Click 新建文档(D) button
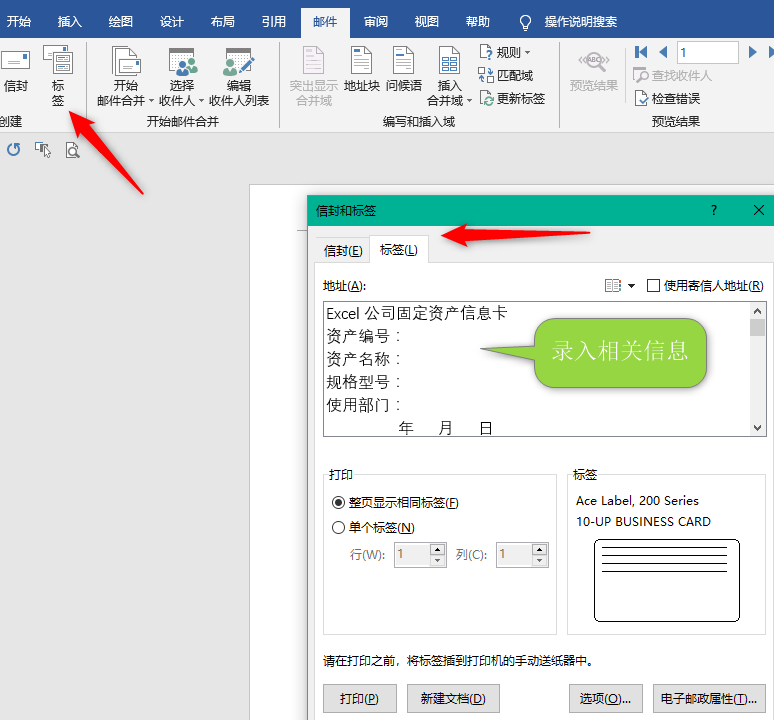Screen dimensions: 774x720 [453, 698]
